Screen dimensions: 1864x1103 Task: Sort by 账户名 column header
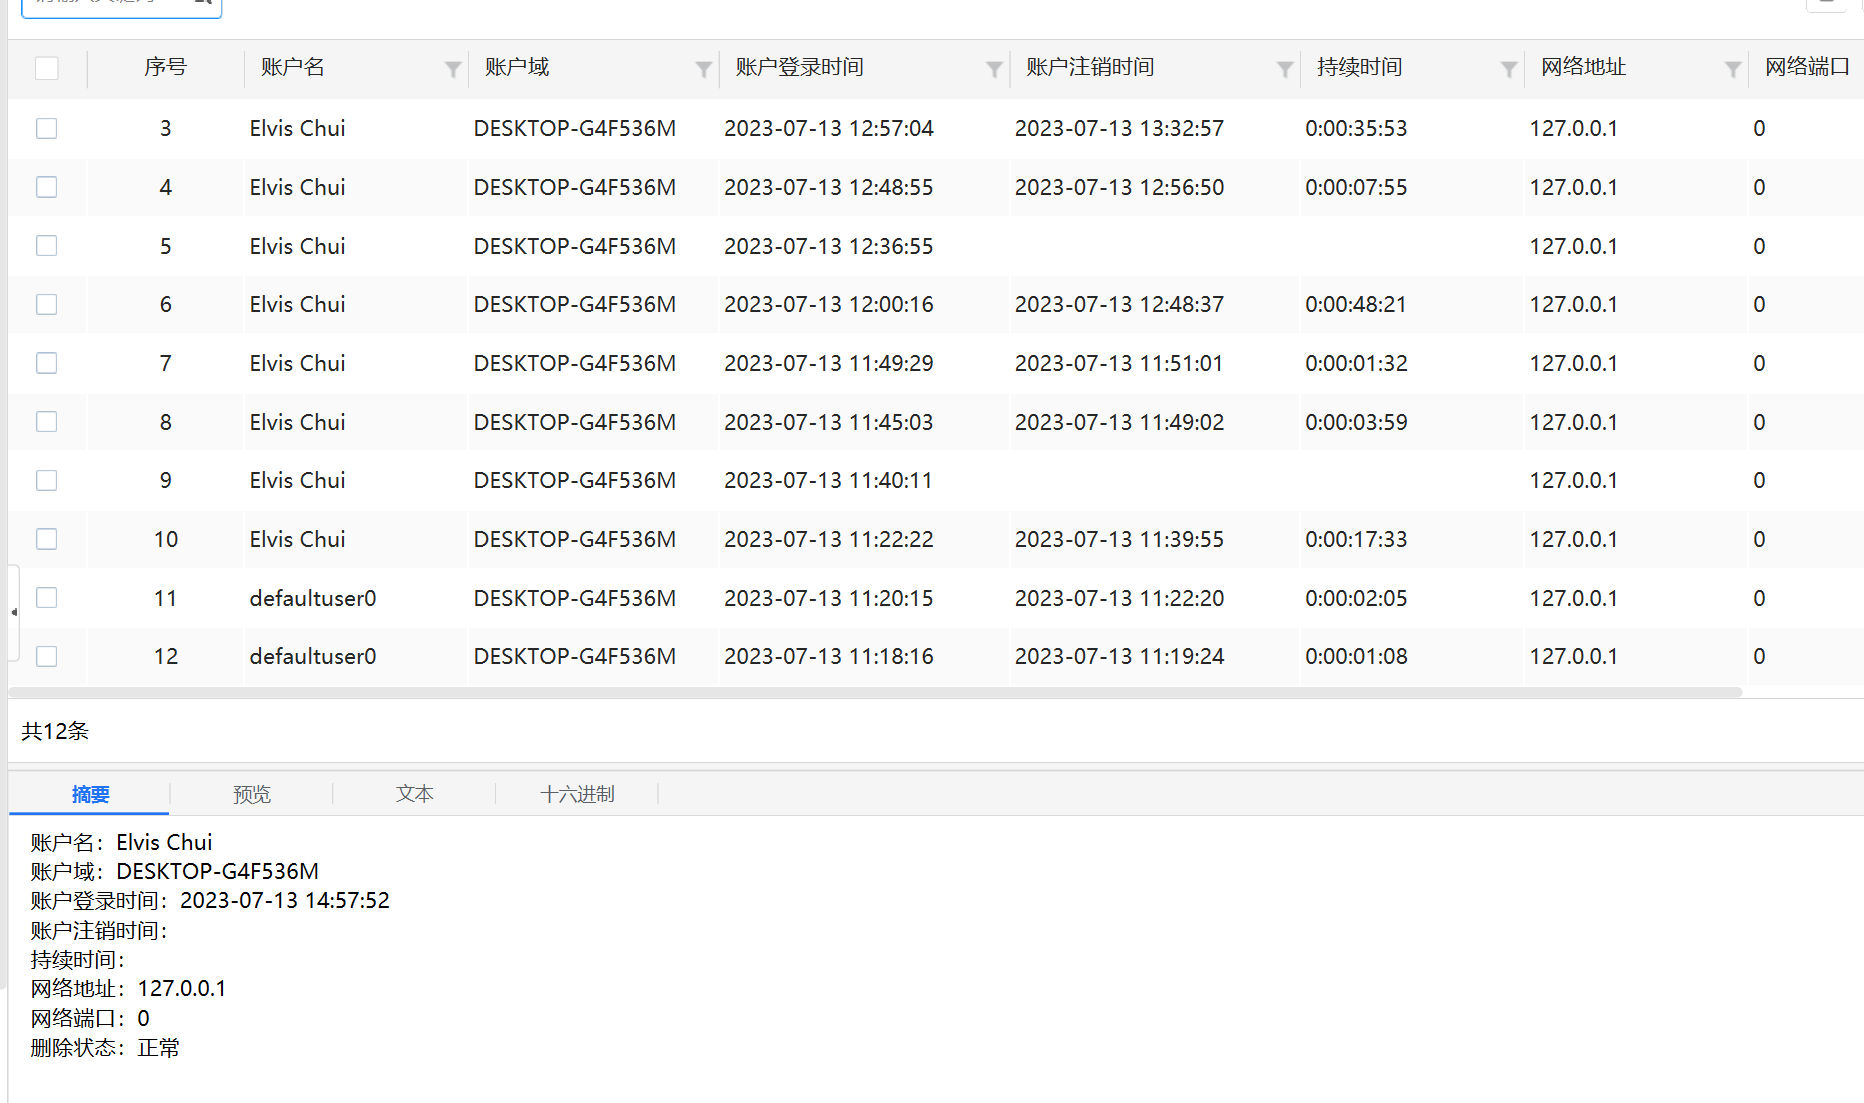(x=292, y=67)
